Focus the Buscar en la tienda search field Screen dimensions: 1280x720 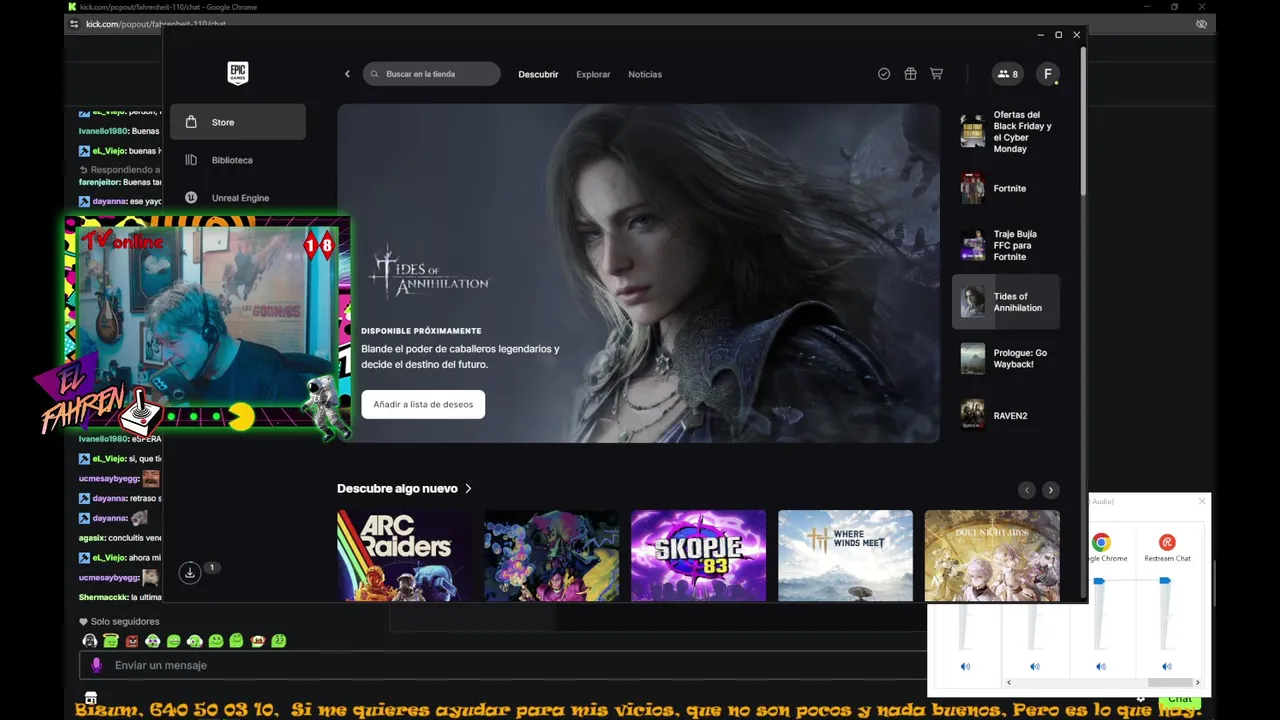click(x=431, y=74)
